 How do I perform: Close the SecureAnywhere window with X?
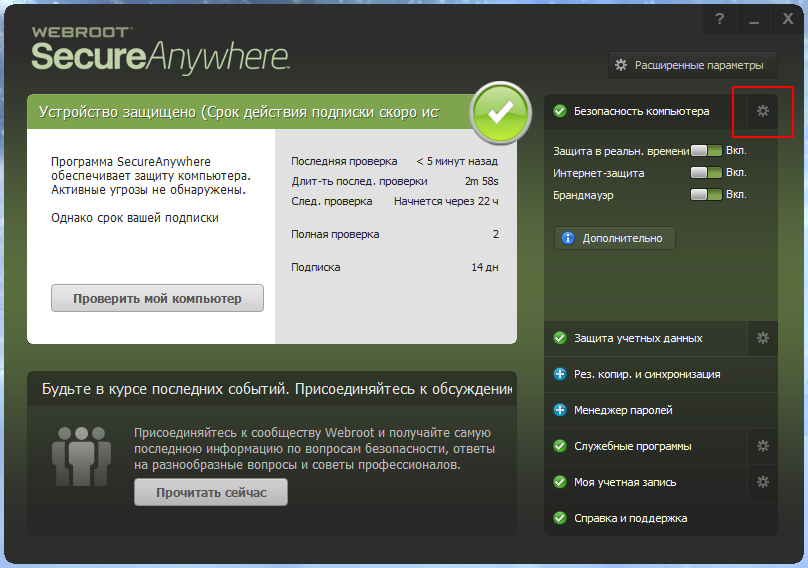coord(788,20)
